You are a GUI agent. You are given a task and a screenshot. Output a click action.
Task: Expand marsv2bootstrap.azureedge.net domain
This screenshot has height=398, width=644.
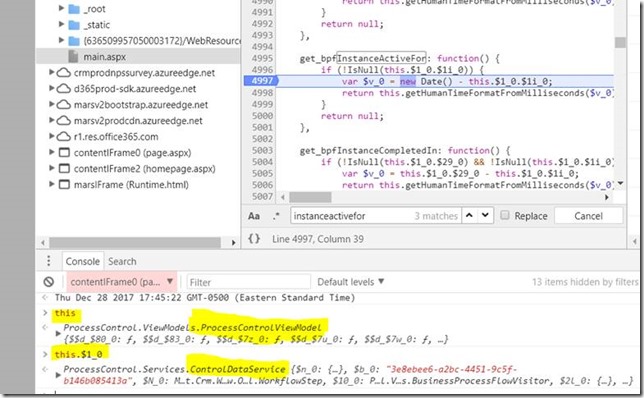point(51,104)
